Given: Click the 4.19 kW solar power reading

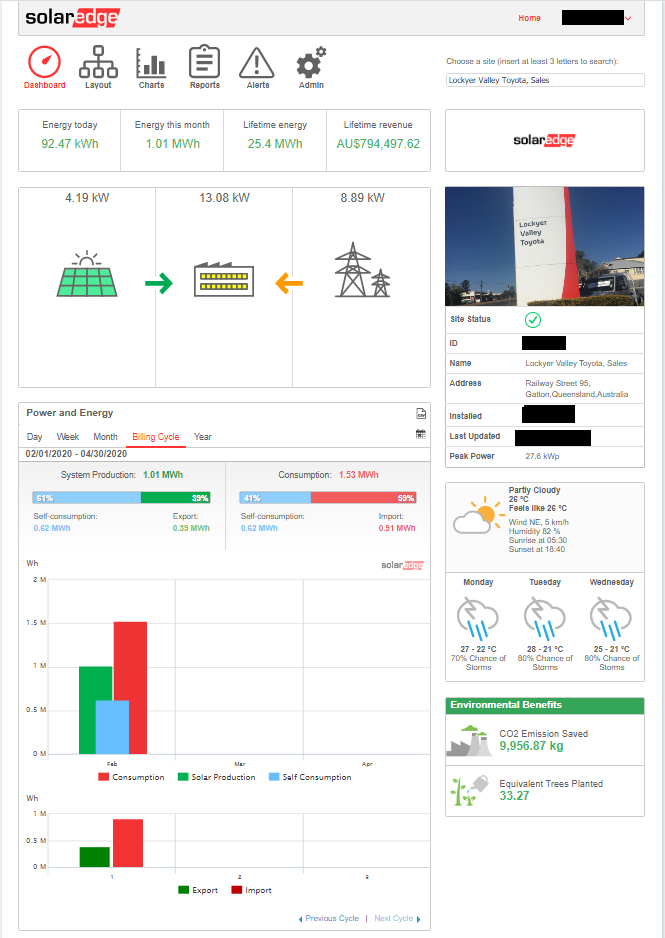Looking at the screenshot, I should pyautogui.click(x=87, y=198).
